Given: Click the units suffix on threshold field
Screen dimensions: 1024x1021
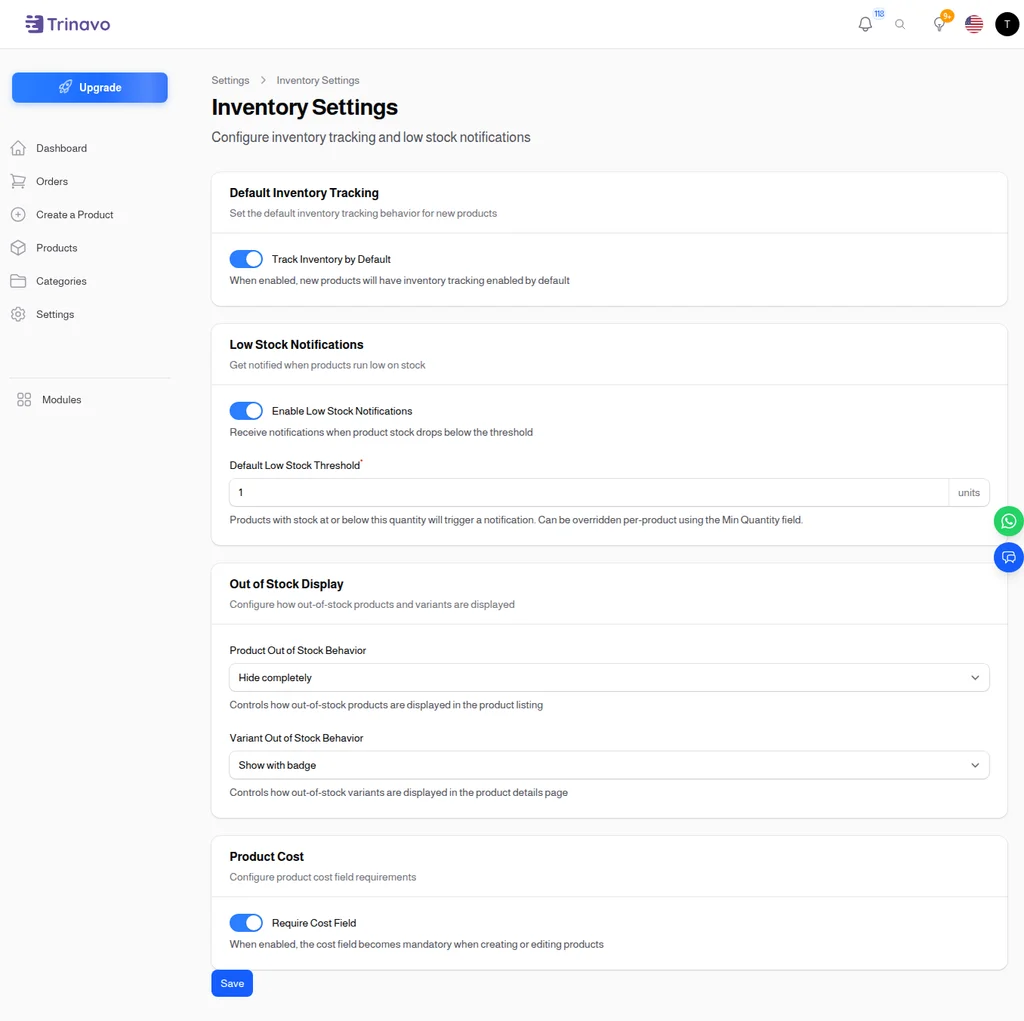Looking at the screenshot, I should tap(968, 493).
